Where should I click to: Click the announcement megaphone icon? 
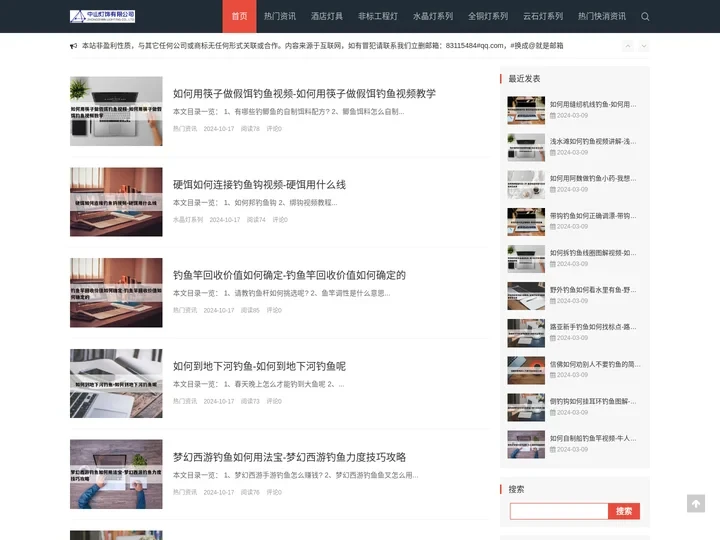click(x=73, y=46)
